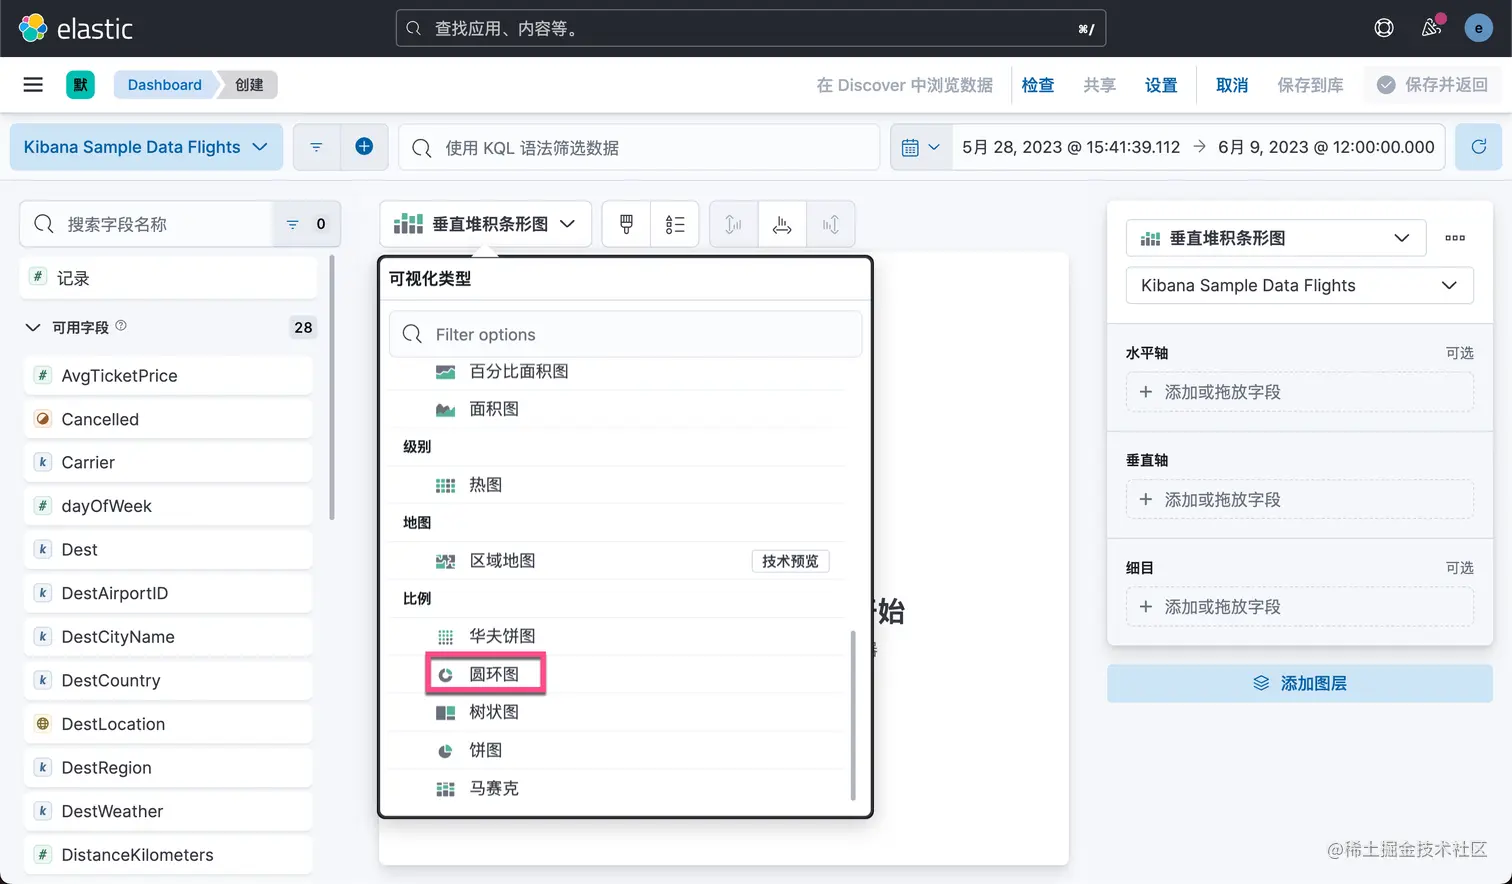Click the field list scrollbar
The image size is (1512, 884).
click(332, 390)
